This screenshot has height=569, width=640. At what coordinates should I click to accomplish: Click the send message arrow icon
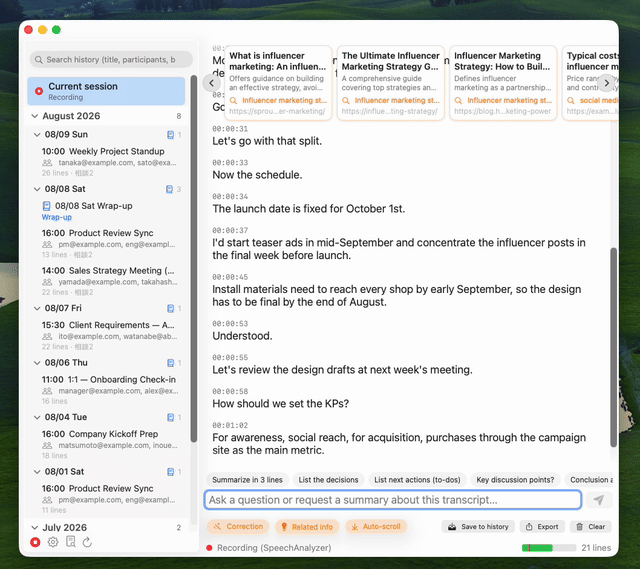coord(599,500)
